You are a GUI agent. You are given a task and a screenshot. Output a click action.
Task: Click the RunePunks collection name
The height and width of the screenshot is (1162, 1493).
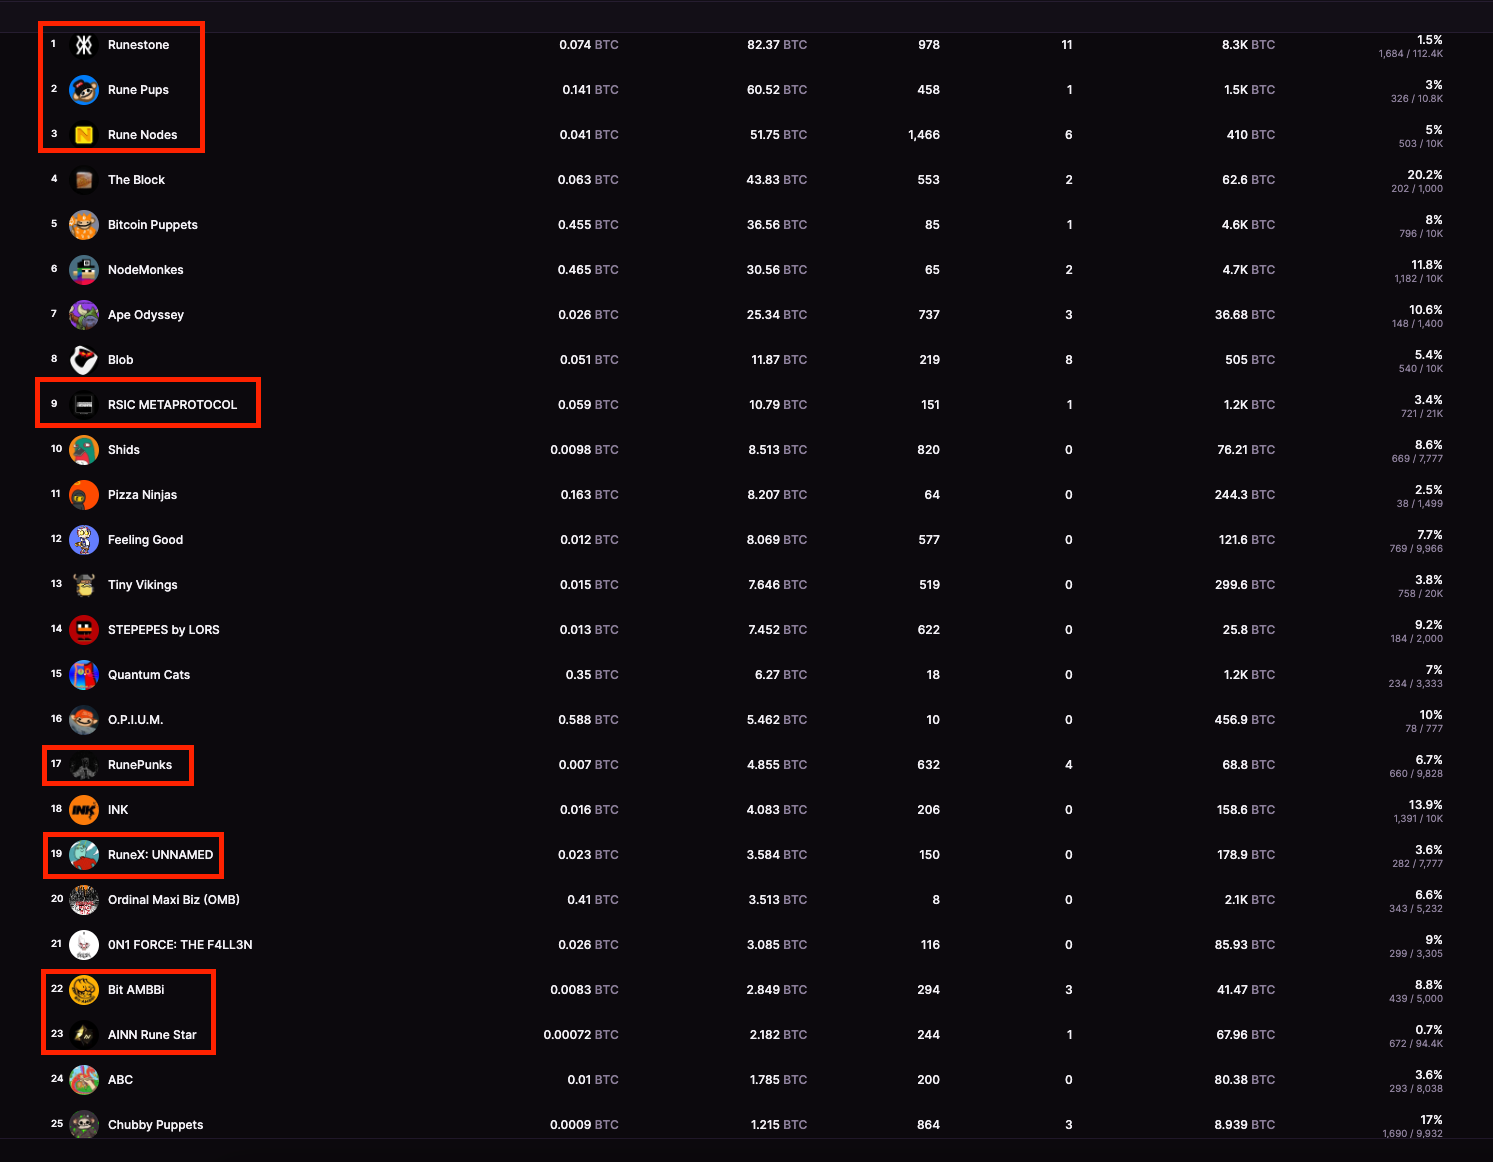tap(140, 765)
